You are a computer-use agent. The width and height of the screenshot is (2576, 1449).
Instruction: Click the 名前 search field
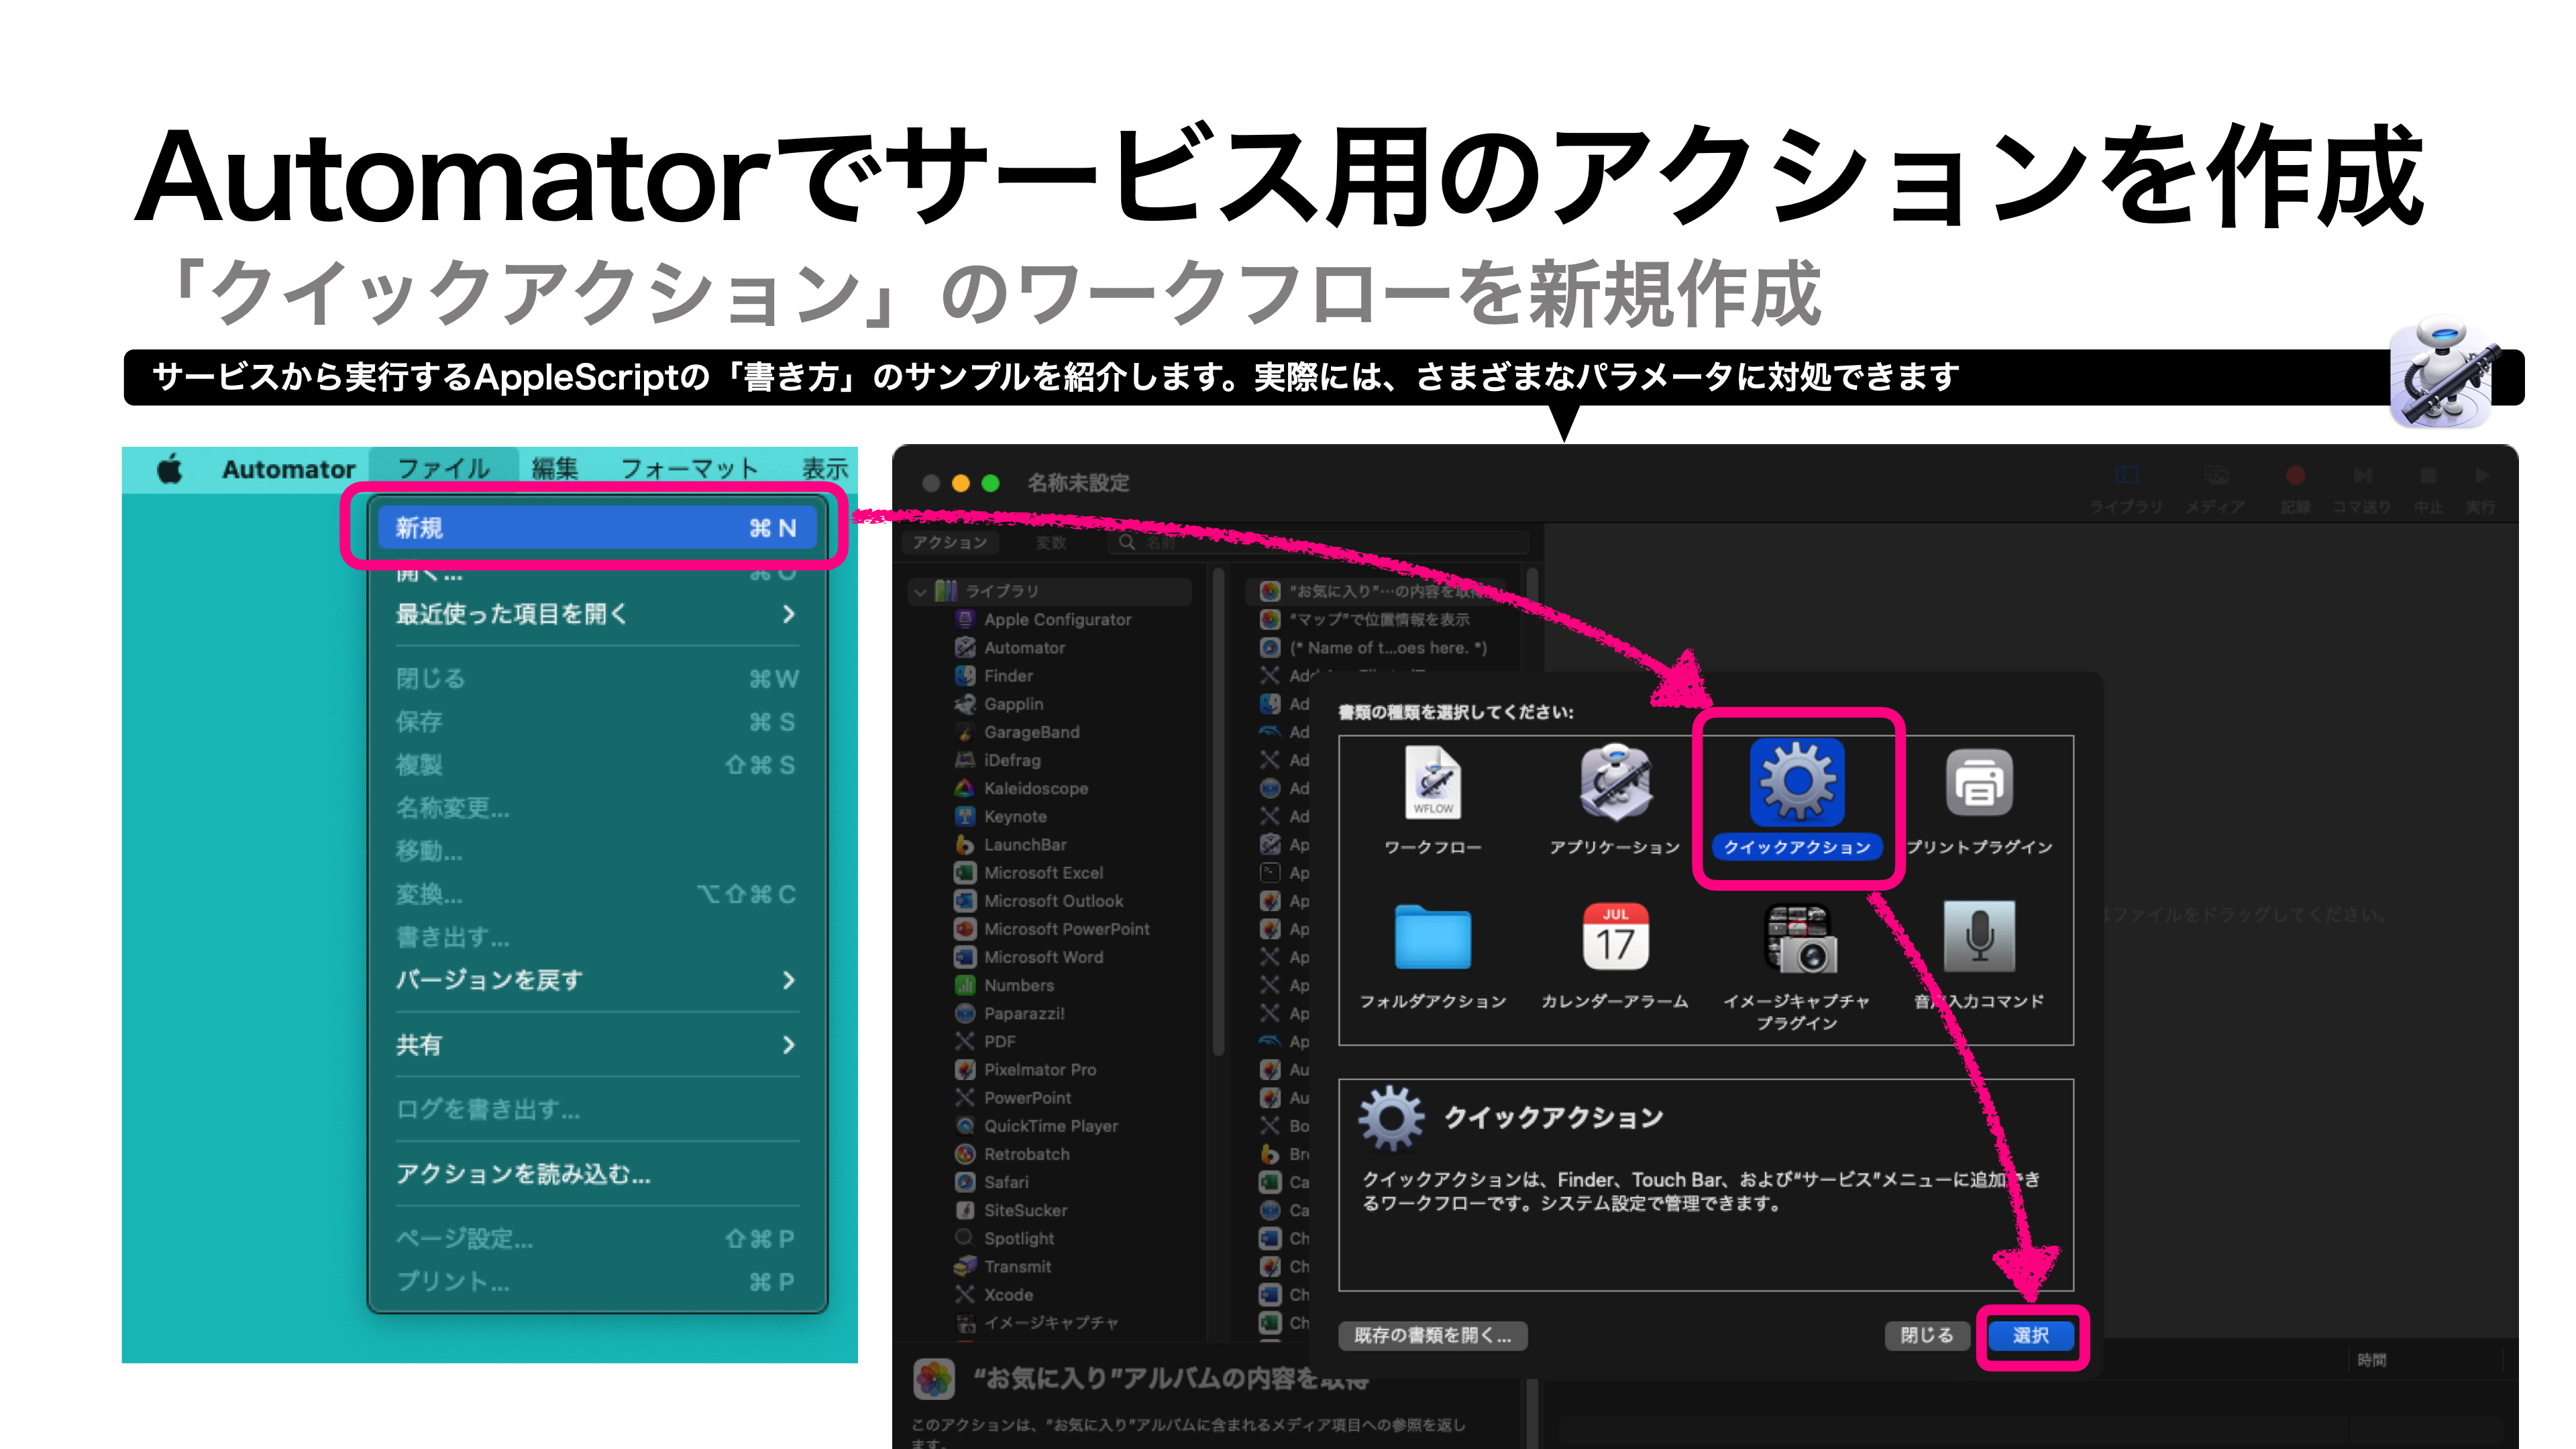pyautogui.click(x=1300, y=543)
